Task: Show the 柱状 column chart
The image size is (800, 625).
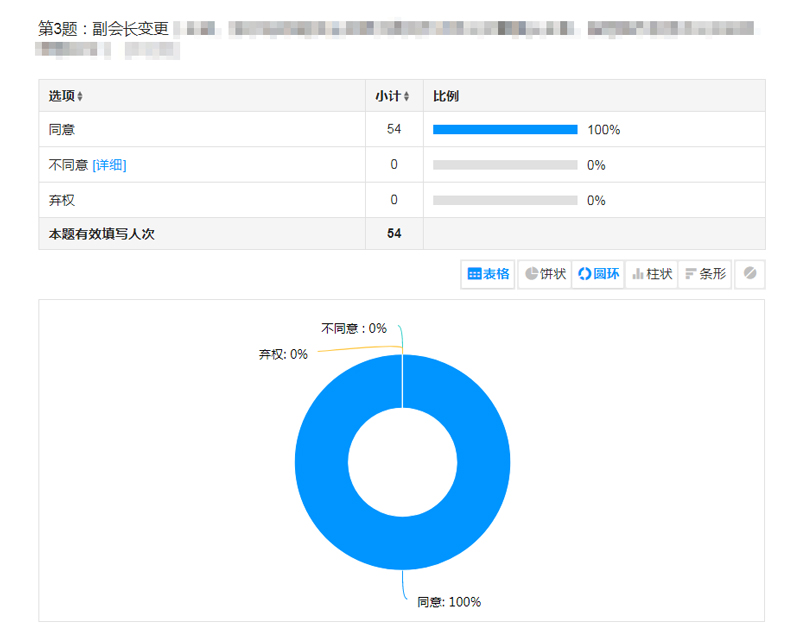Action: pos(652,274)
